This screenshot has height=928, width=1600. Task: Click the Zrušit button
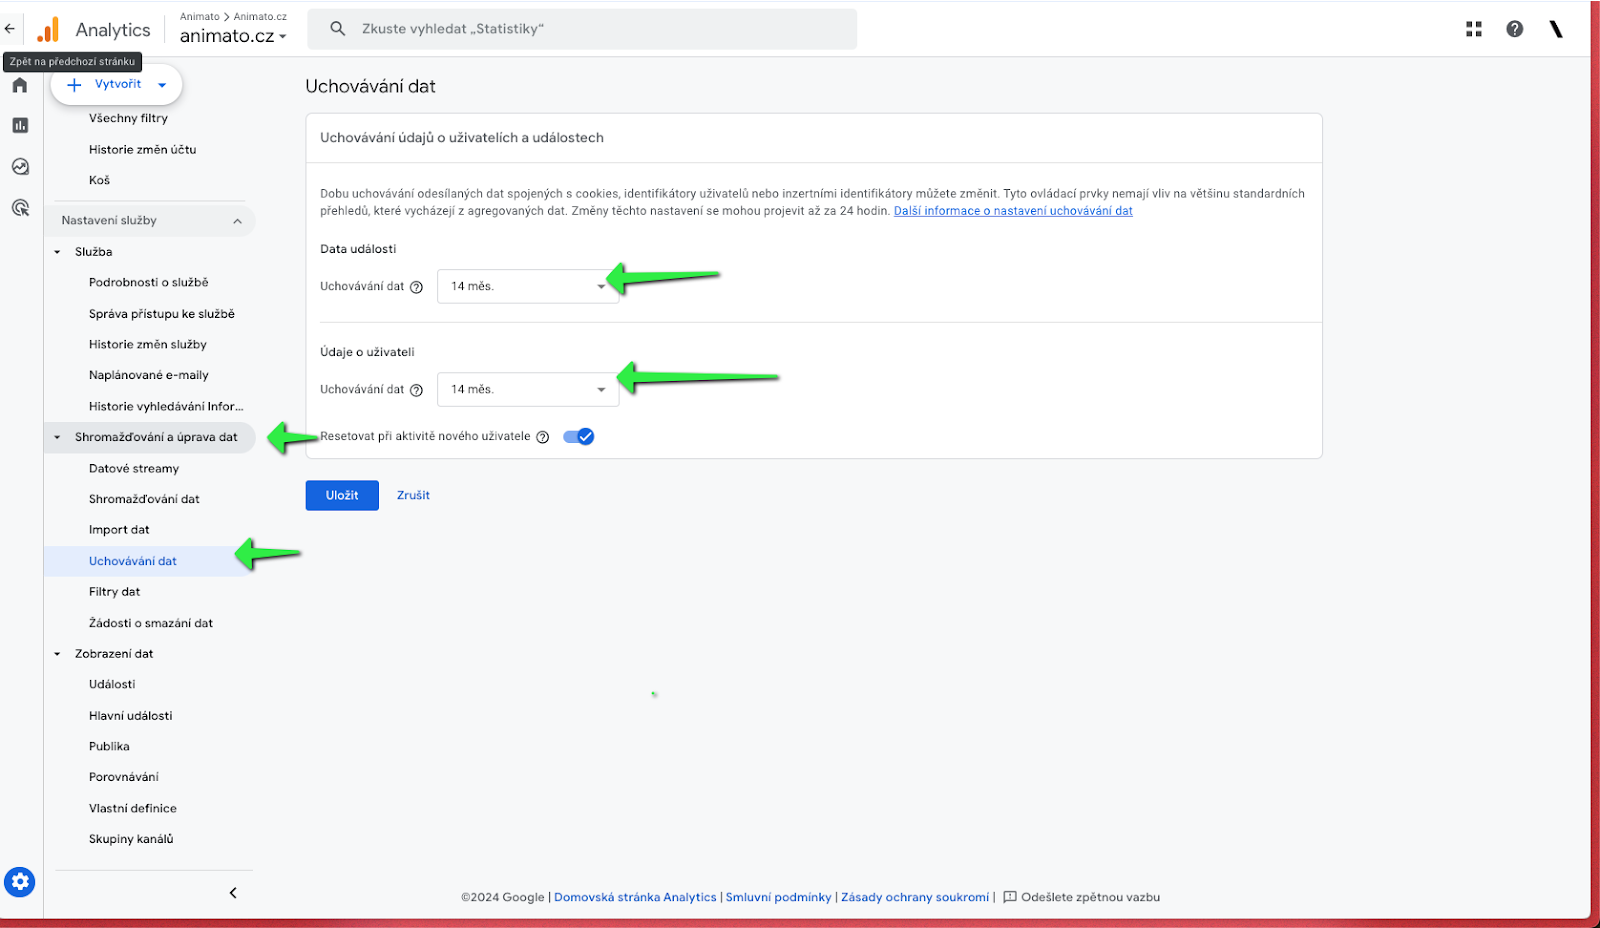pos(413,495)
